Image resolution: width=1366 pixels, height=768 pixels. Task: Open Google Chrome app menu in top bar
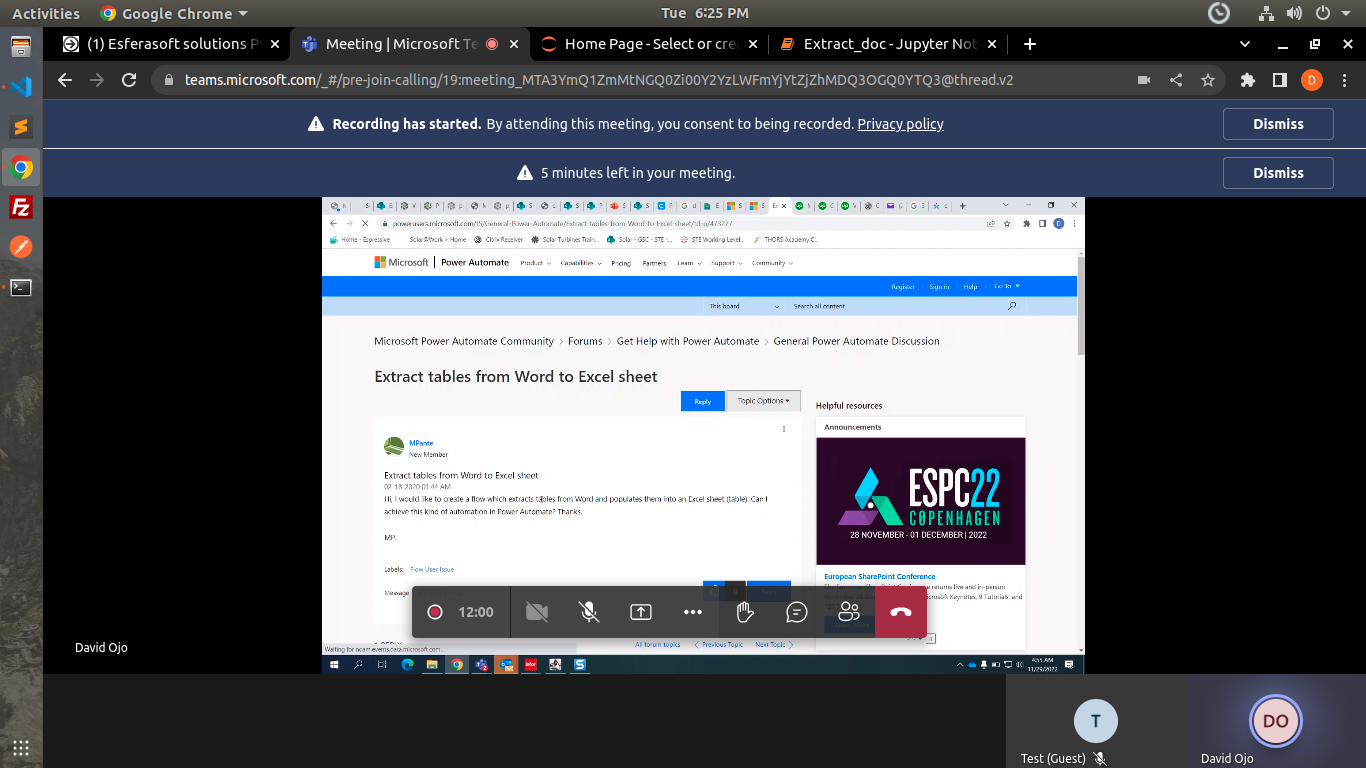pos(174,13)
